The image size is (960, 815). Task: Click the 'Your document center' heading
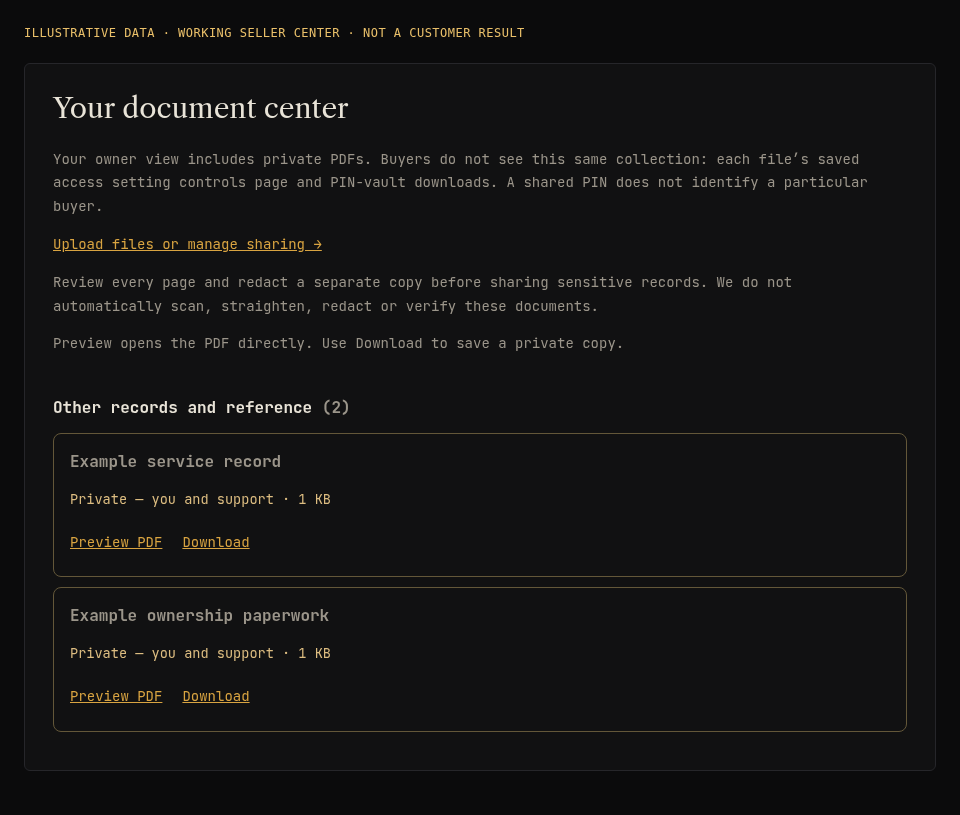click(x=201, y=108)
